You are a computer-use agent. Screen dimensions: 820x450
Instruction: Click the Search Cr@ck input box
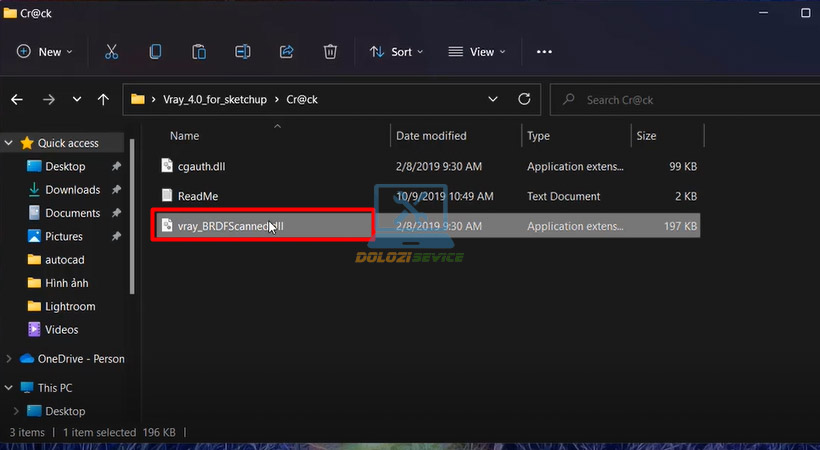(680, 100)
